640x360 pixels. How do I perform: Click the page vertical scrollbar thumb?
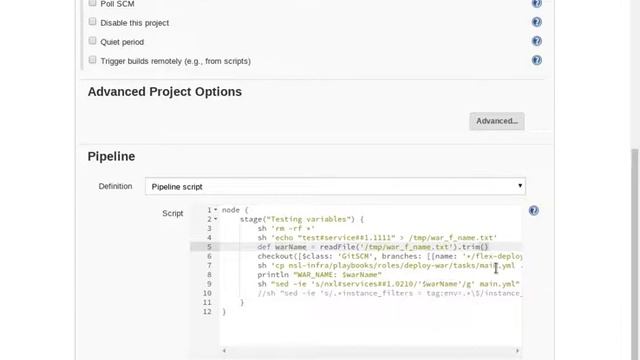tap(635, 253)
